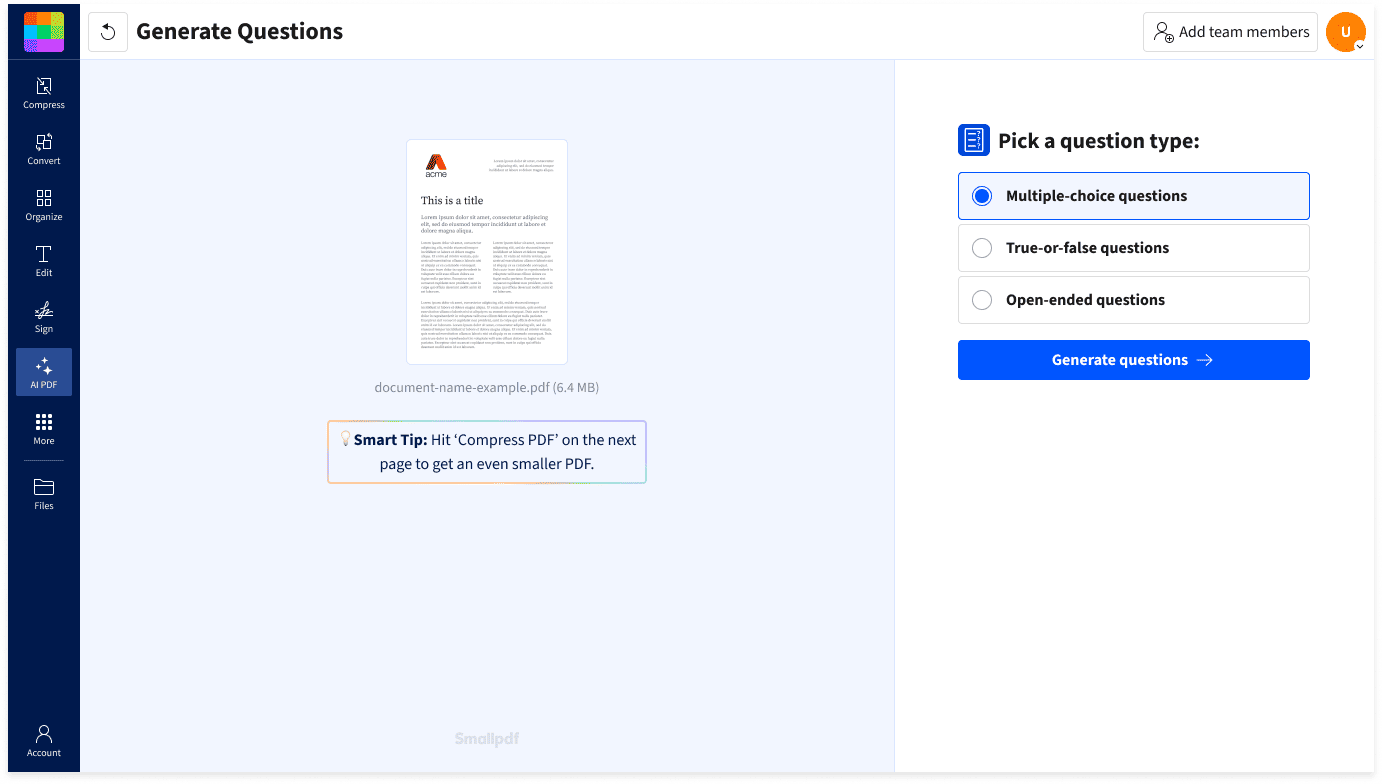Click the PDF document preview thumbnail
The image size is (1382, 784).
(x=487, y=252)
